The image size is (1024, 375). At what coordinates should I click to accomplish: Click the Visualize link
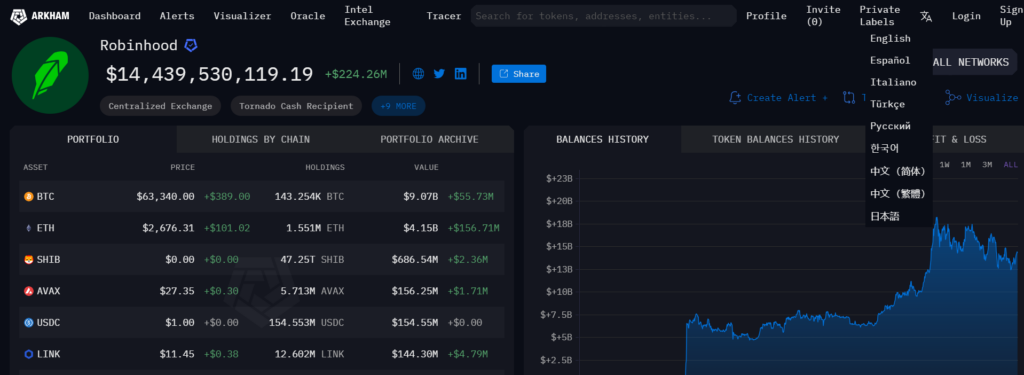click(992, 97)
